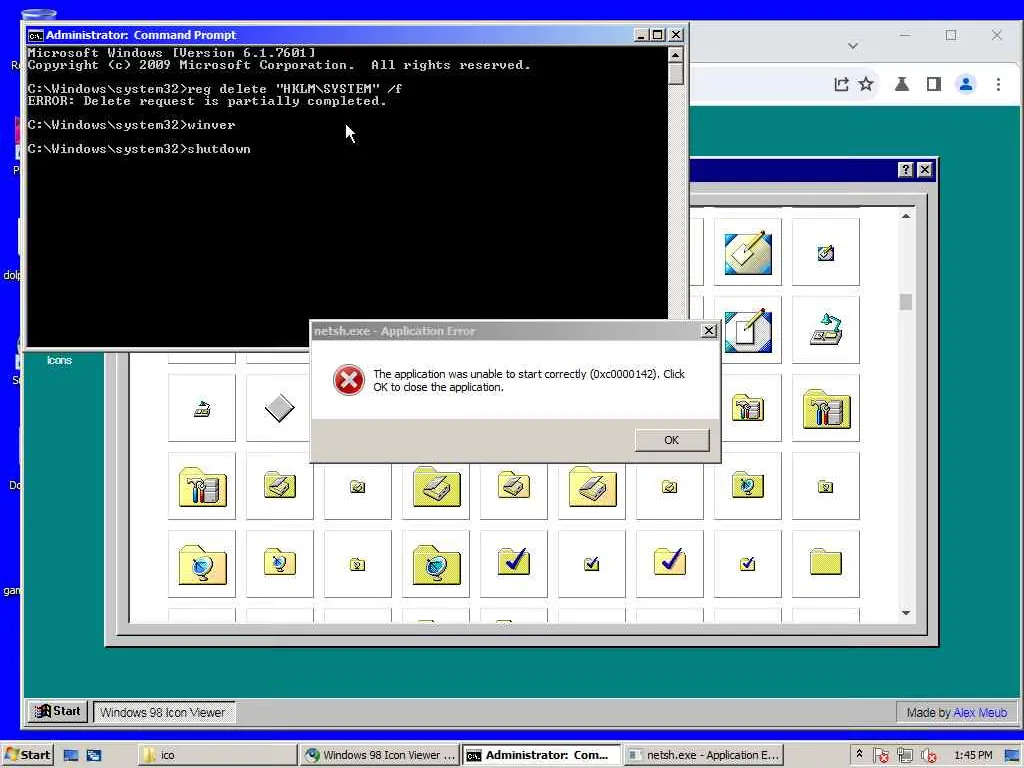Switch to the ico folder taskbar button
Viewport: 1024px width, 768px height.
216,755
